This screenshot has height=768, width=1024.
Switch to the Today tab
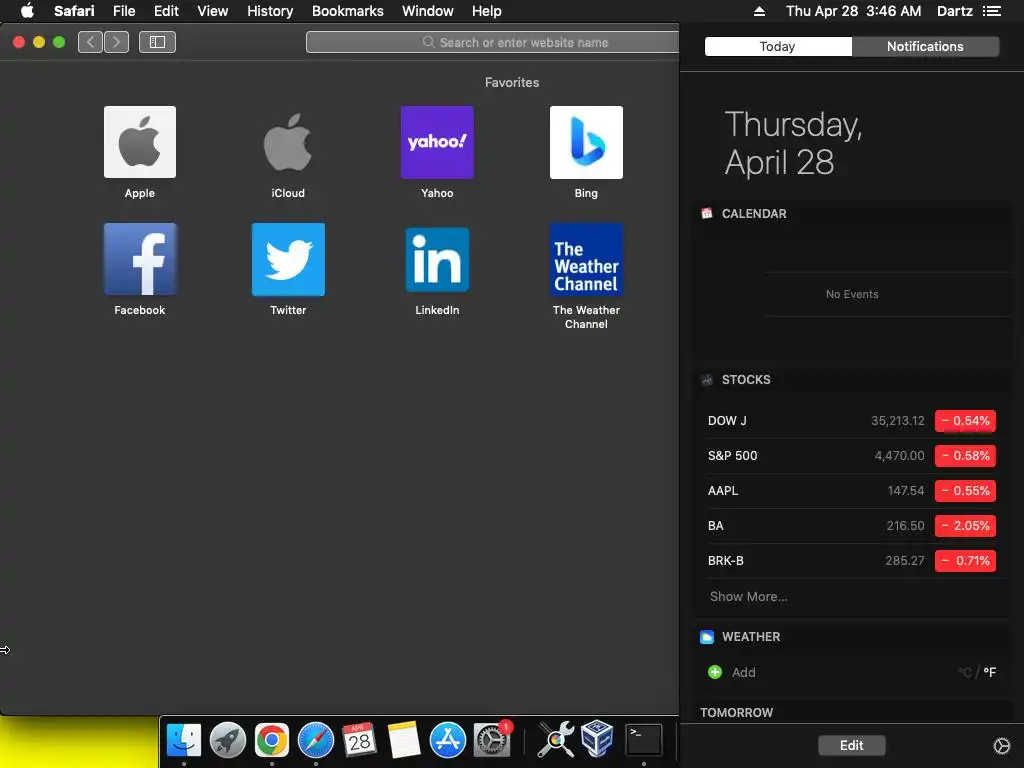(x=778, y=46)
